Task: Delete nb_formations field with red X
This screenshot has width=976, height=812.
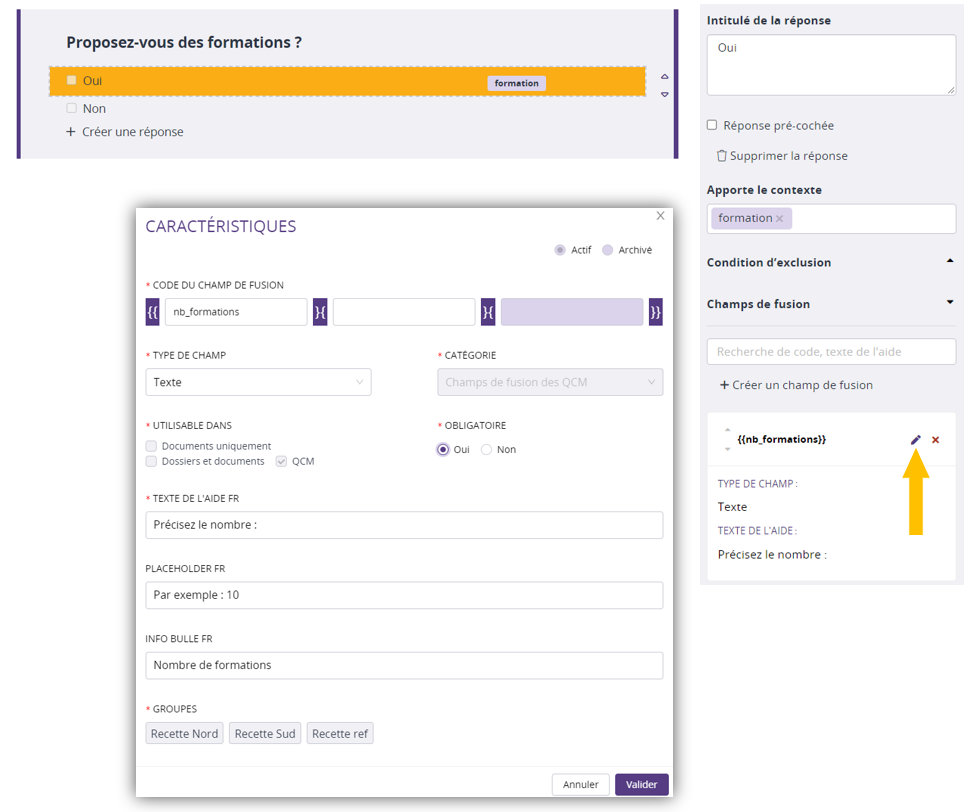Action: [x=936, y=440]
